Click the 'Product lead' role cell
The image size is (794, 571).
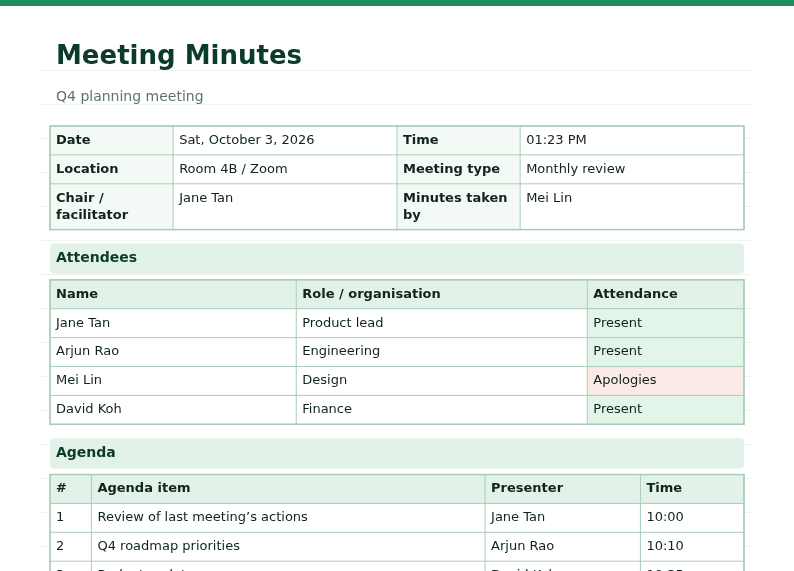click(x=442, y=323)
